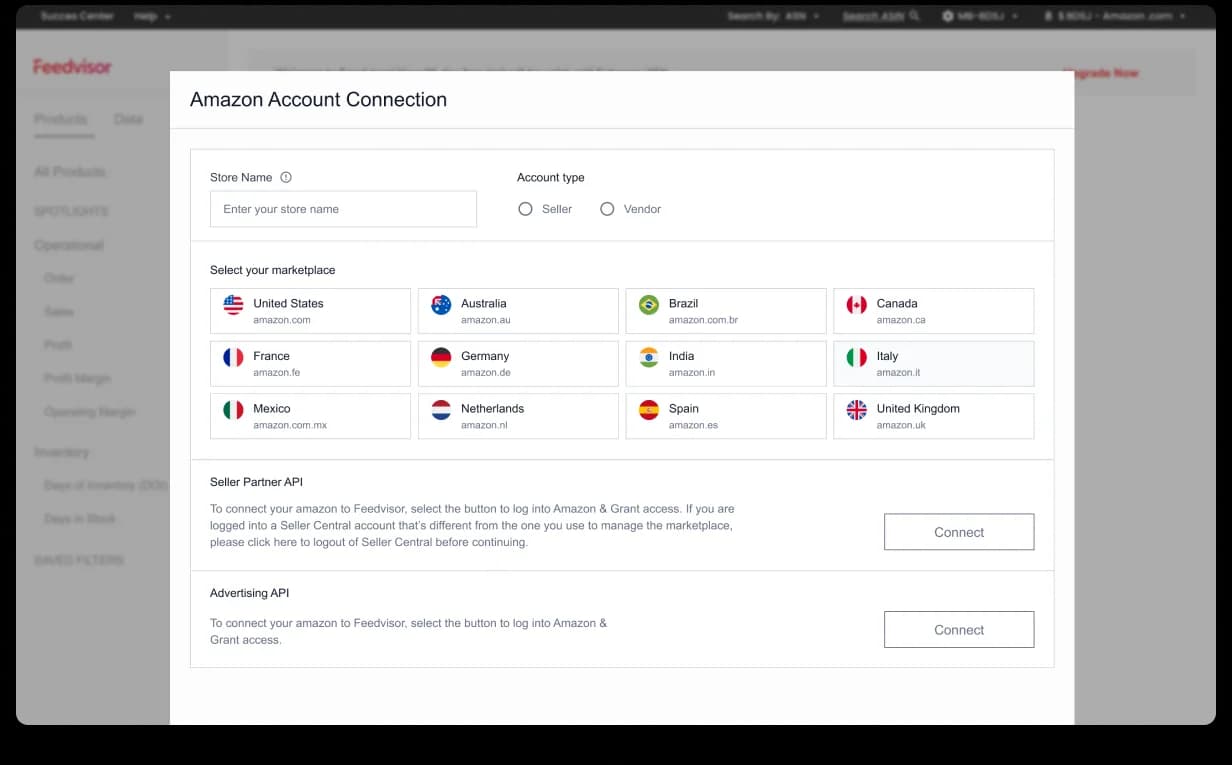Select All Products in the background sidebar
The height and width of the screenshot is (765, 1232).
point(70,172)
